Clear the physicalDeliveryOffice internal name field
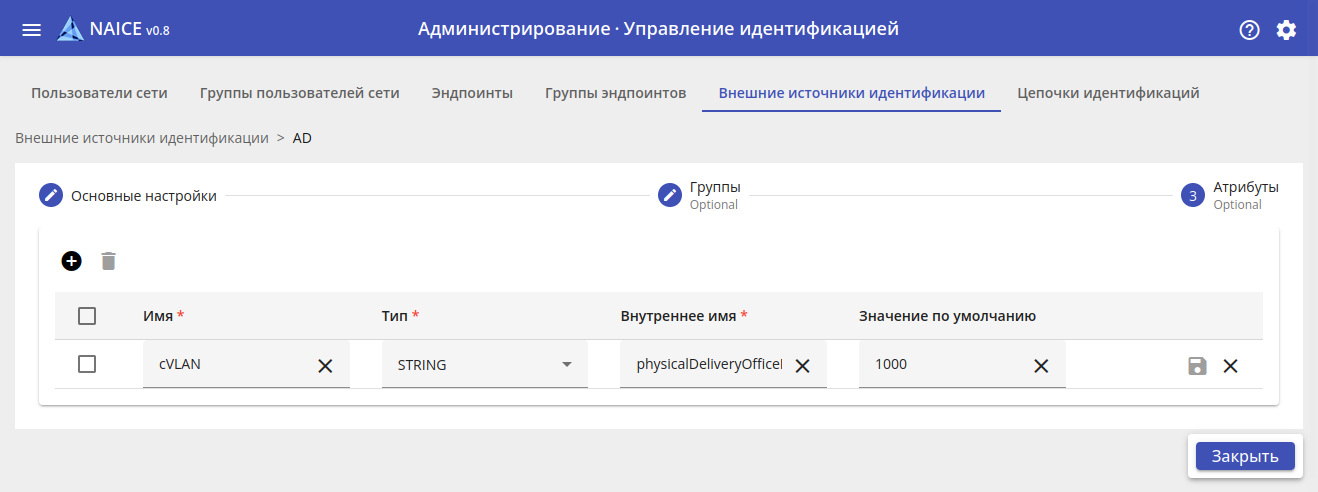1318x492 pixels. click(802, 366)
